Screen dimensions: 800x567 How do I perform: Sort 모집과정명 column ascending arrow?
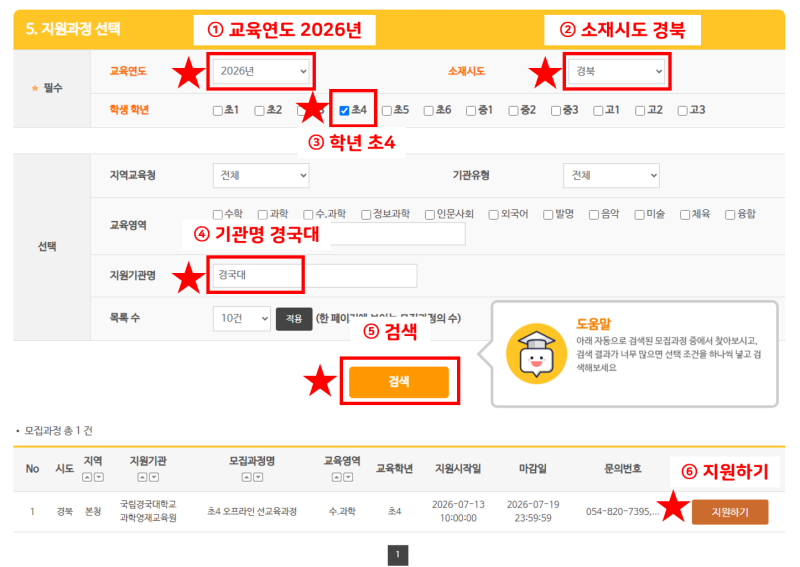pyautogui.click(x=246, y=477)
